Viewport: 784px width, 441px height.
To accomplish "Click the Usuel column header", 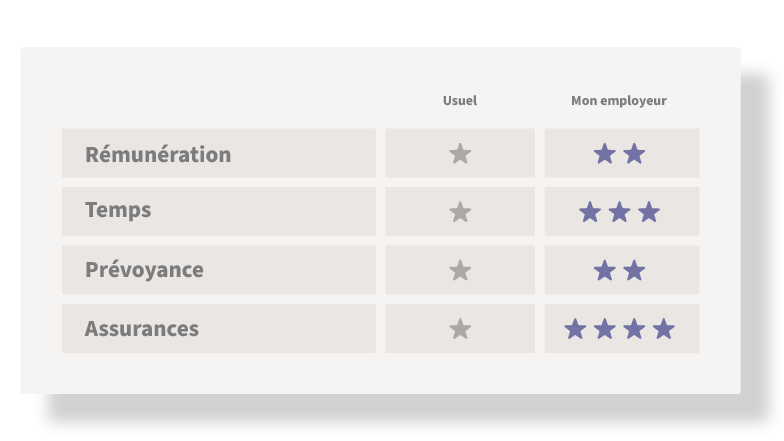I will 460,100.
